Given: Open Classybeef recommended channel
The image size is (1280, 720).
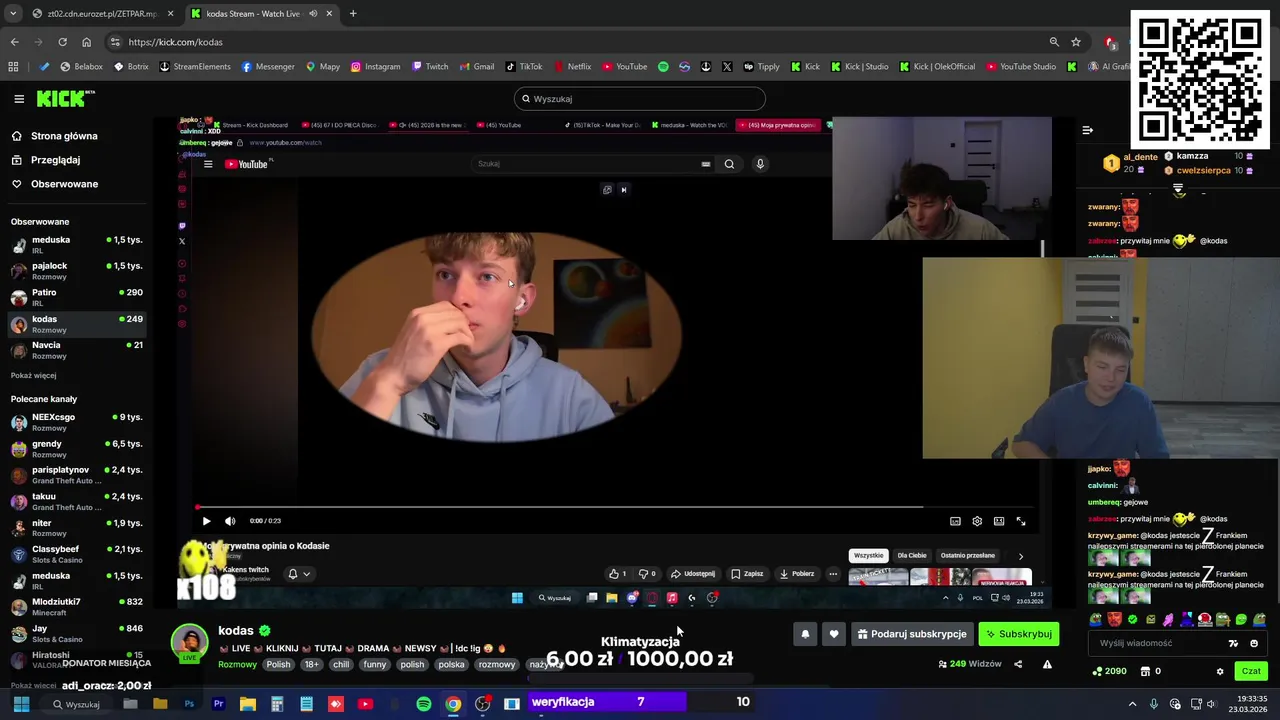Looking at the screenshot, I should [x=76, y=554].
